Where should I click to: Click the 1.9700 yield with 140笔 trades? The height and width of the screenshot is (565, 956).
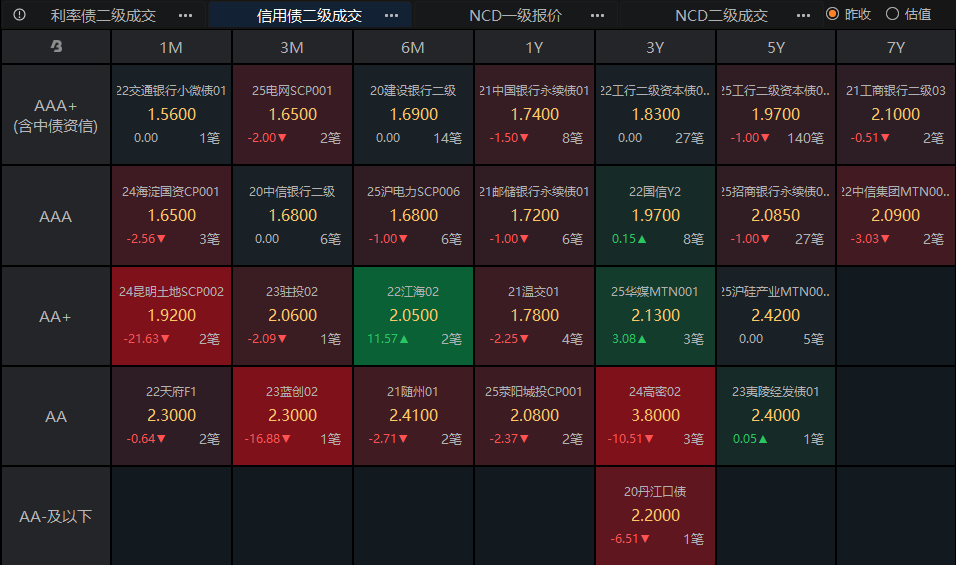point(776,114)
